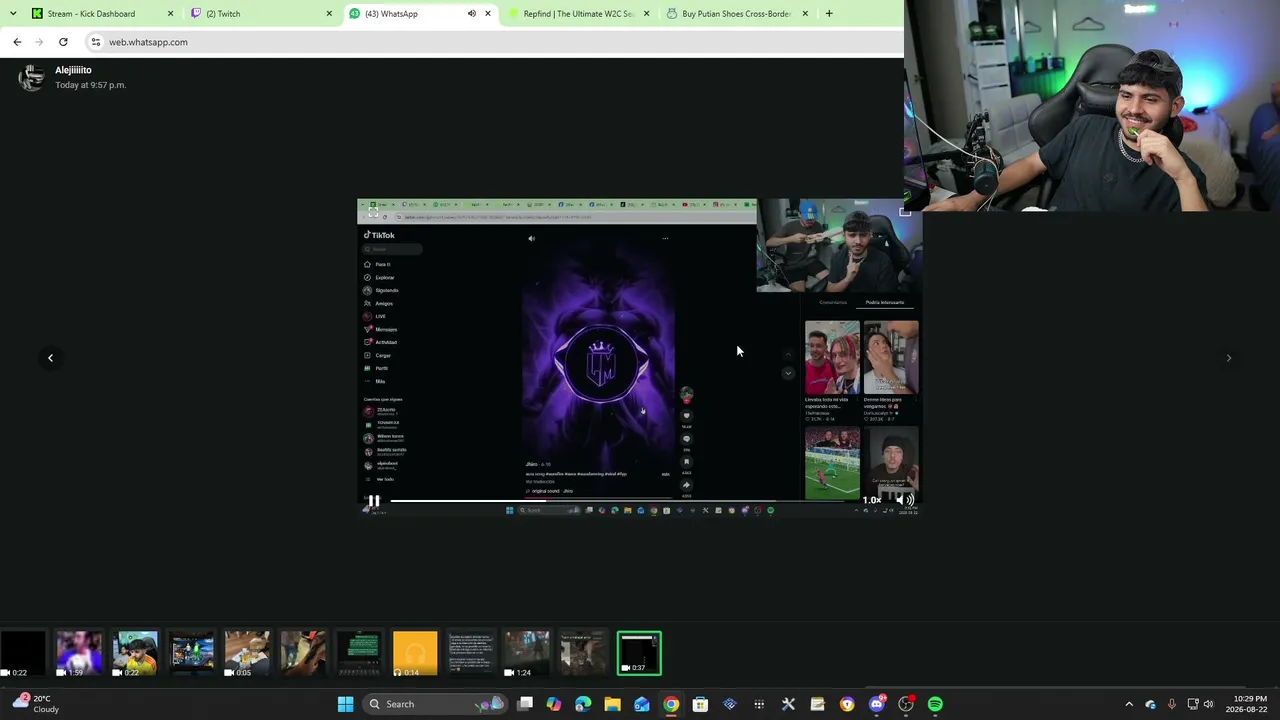This screenshot has width=1280, height=720.
Task: Open the weather widget showing 20°C Cloudy
Action: [x=36, y=704]
